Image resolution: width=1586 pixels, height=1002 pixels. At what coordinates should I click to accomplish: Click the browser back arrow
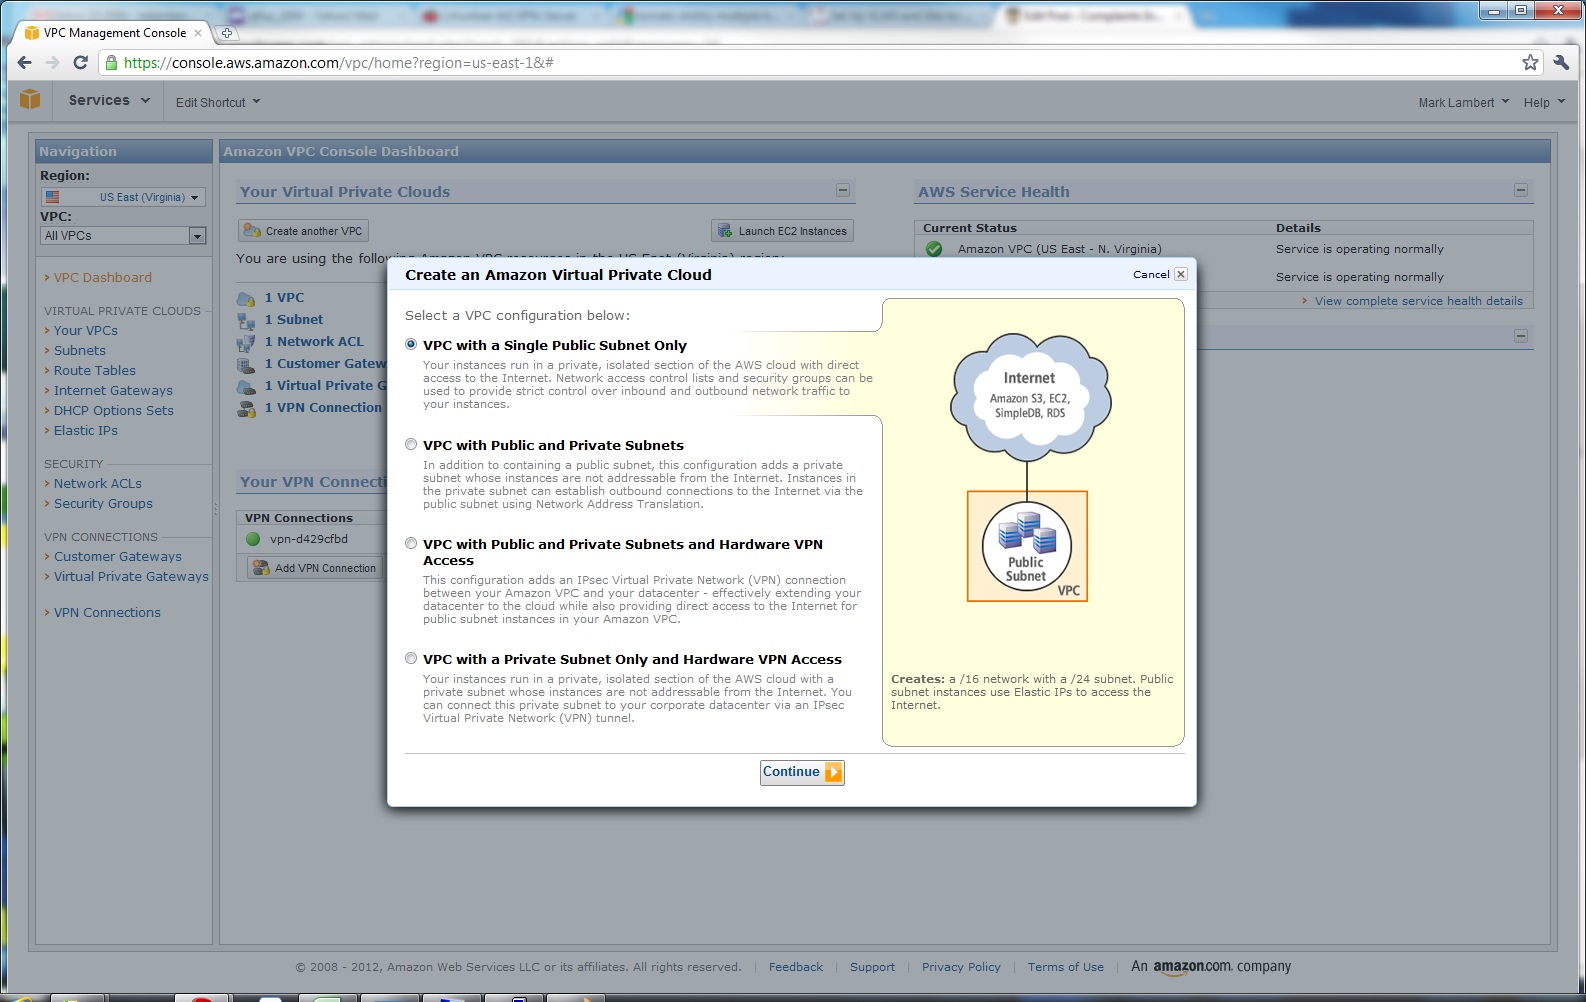pyautogui.click(x=25, y=63)
